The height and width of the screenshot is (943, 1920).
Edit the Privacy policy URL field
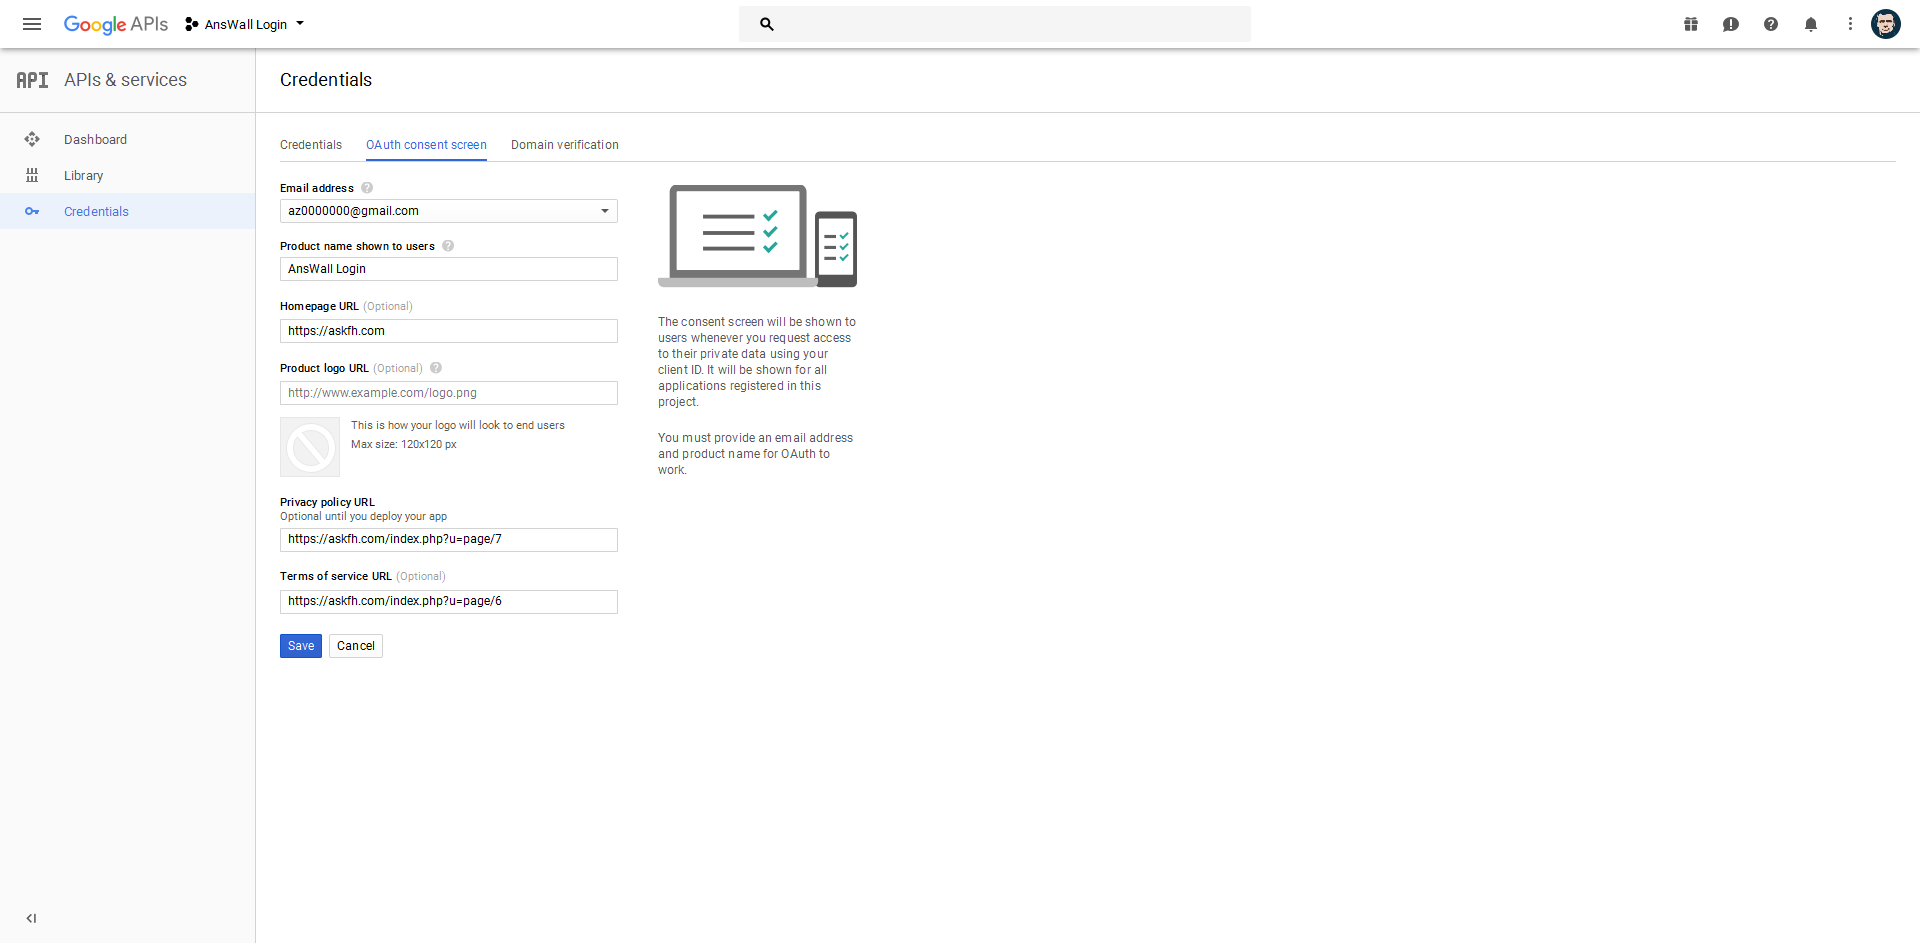tap(449, 539)
